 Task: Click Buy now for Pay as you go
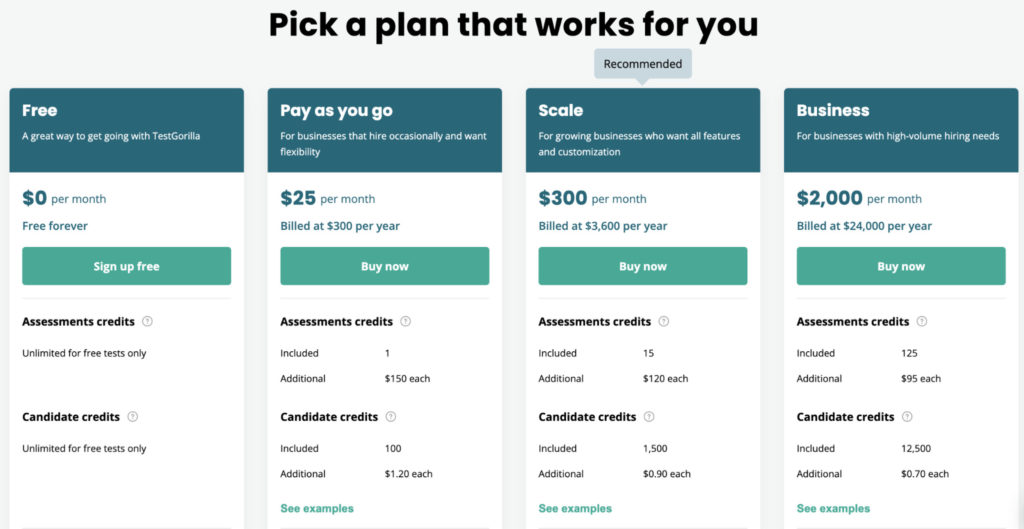click(x=384, y=266)
